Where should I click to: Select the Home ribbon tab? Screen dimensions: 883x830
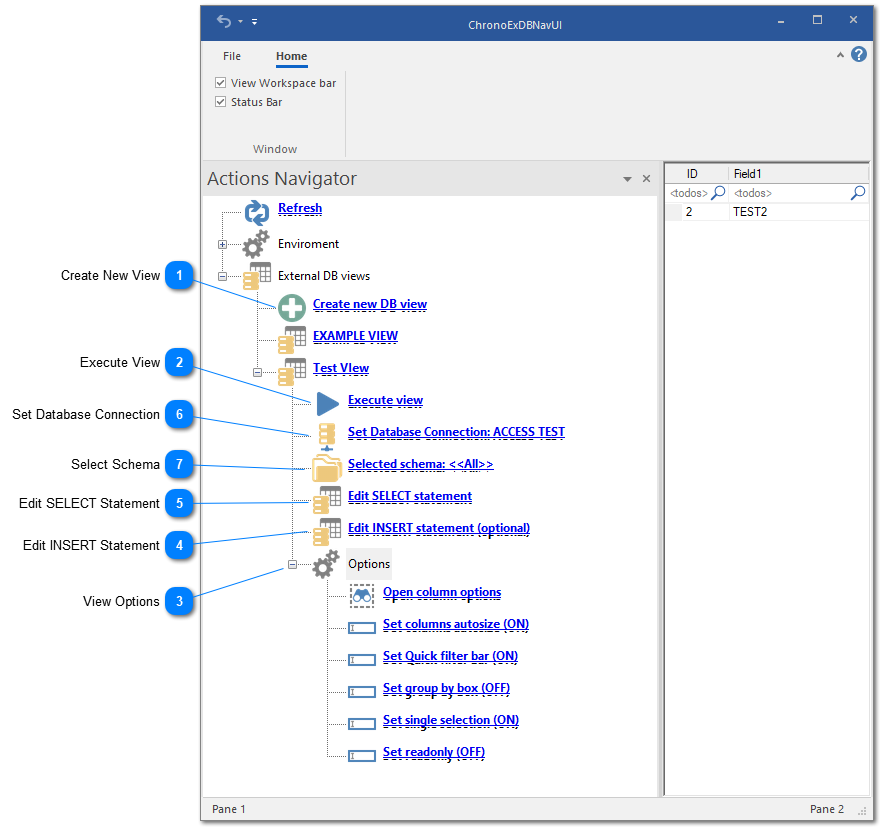click(x=291, y=57)
